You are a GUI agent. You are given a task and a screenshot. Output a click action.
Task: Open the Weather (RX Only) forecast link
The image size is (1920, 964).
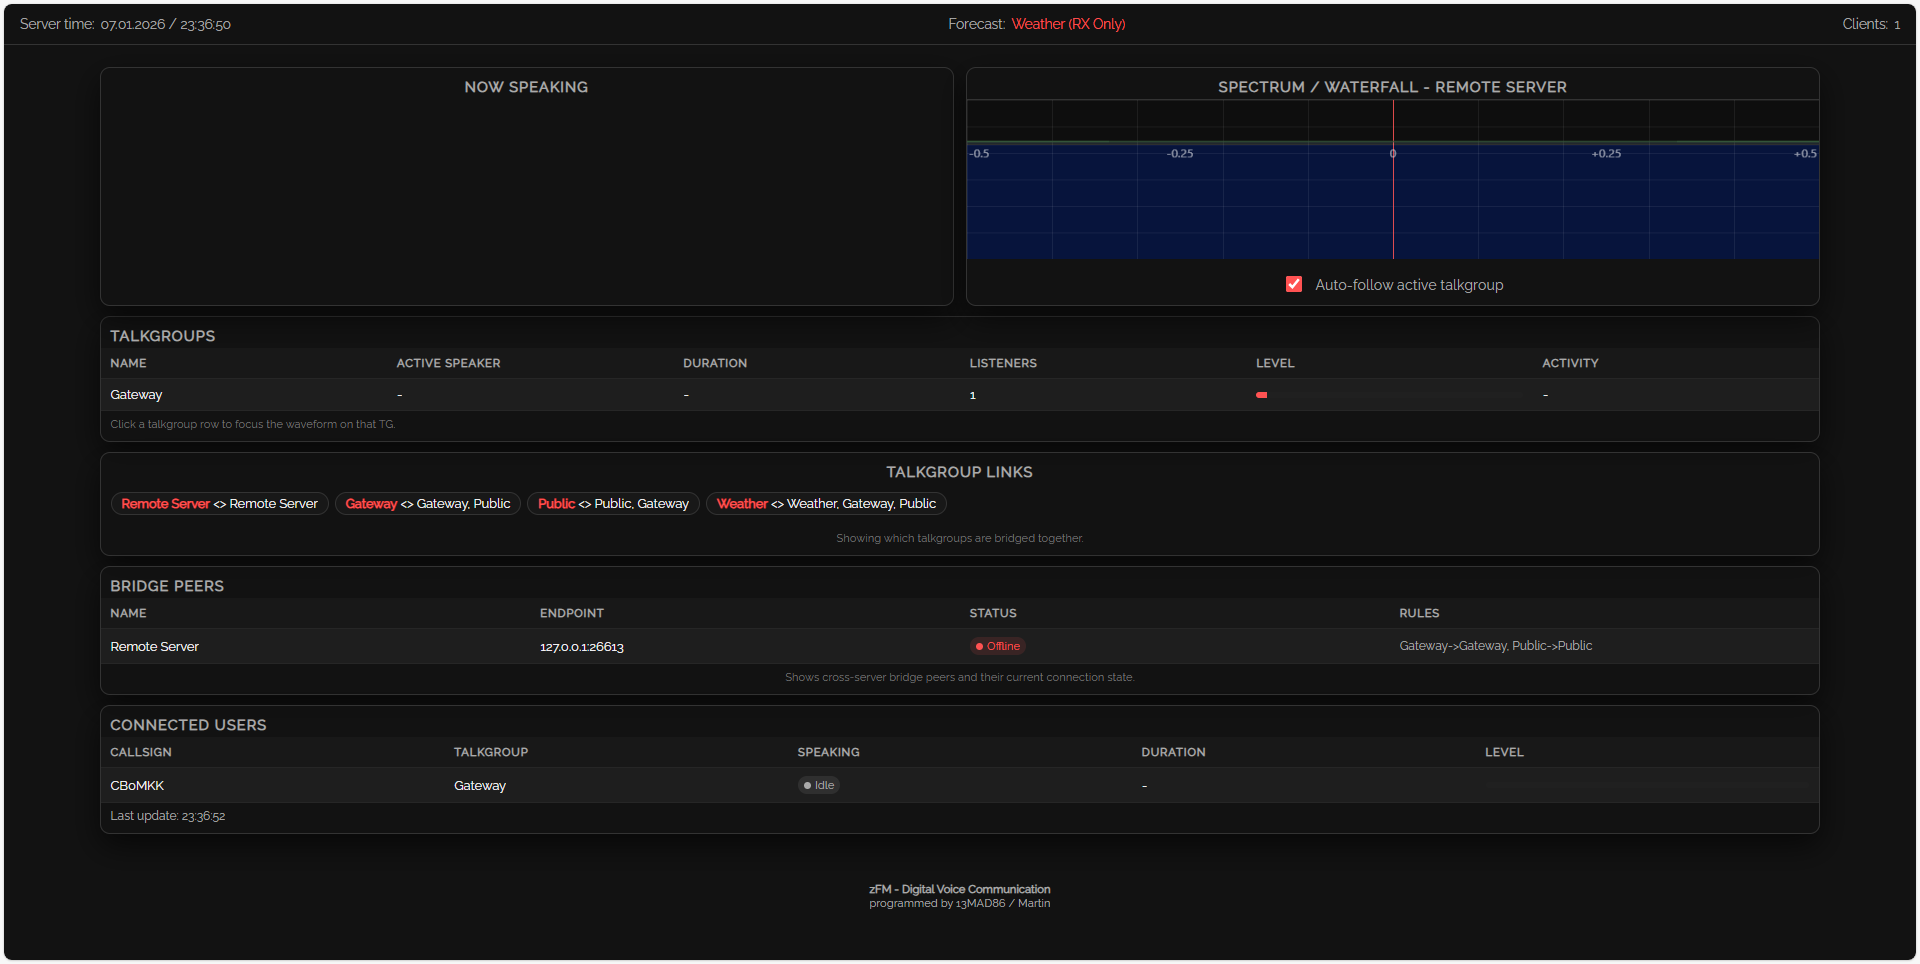[1069, 23]
